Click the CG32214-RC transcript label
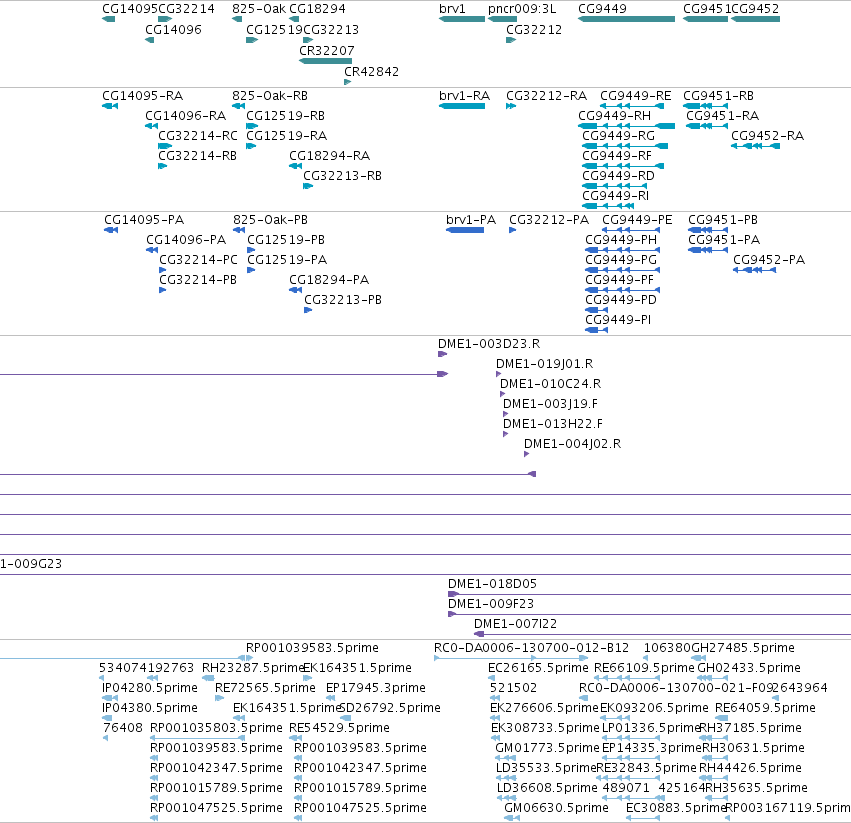 [198, 136]
